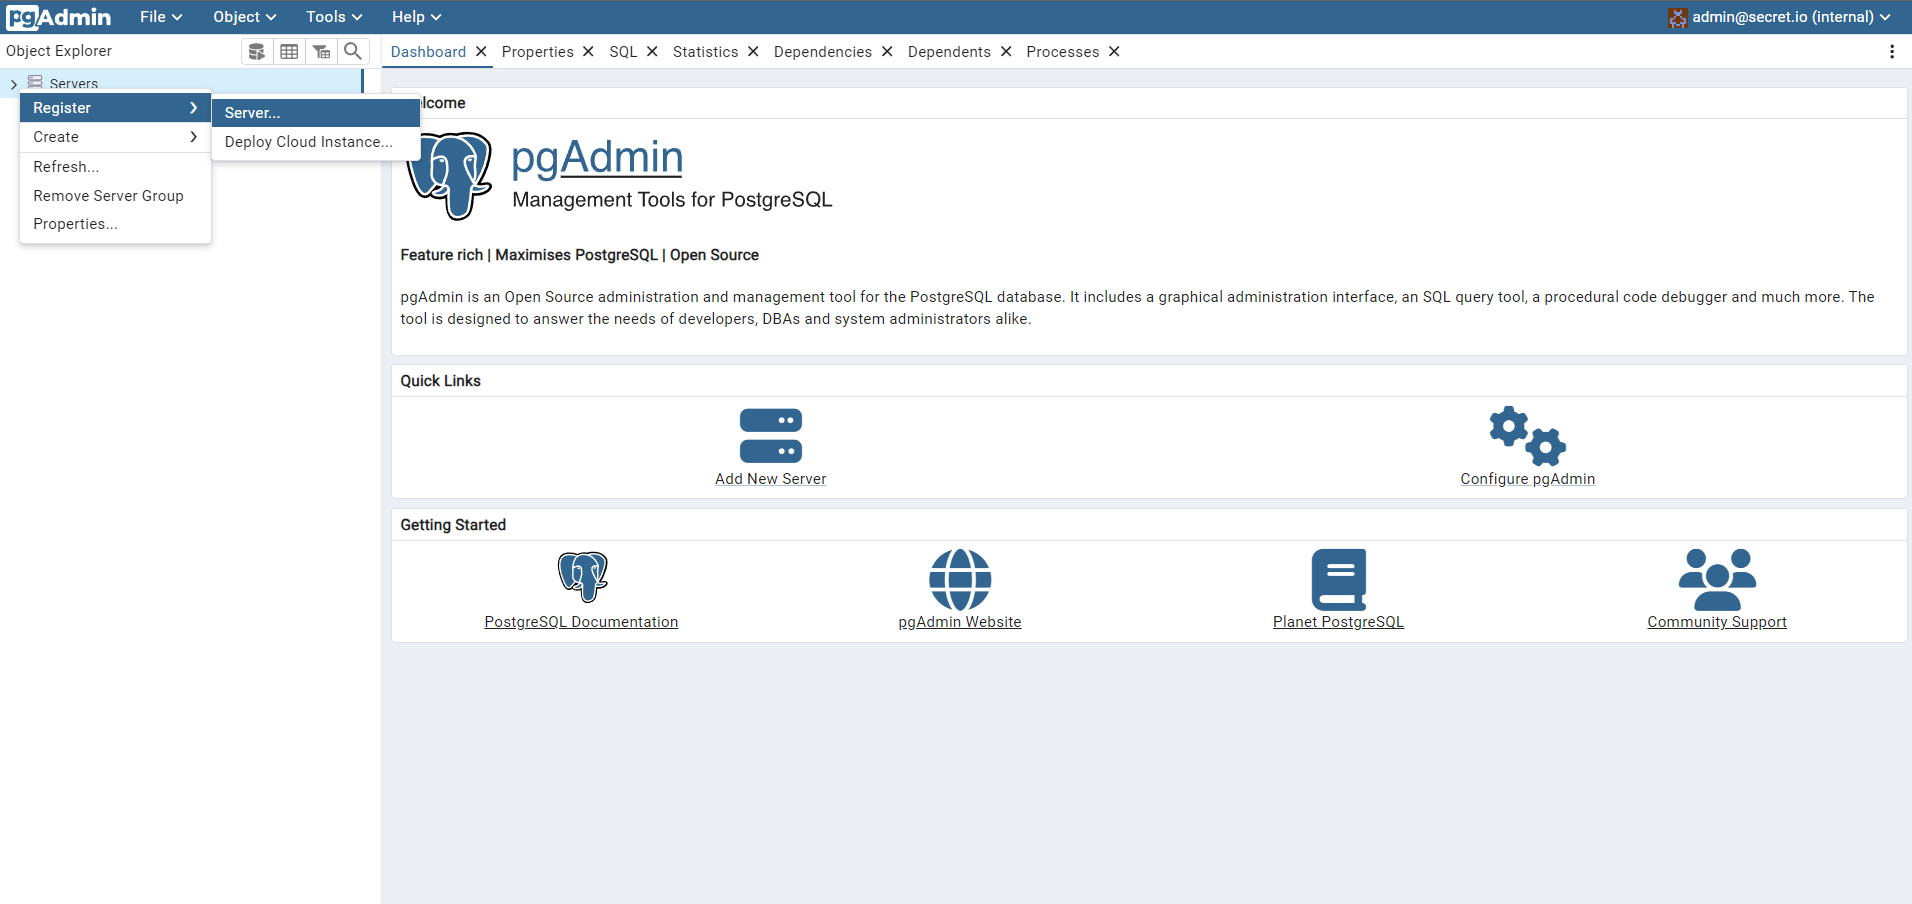Click the pgAdmin title heading link
This screenshot has height=904, width=1912.
tap(597, 158)
